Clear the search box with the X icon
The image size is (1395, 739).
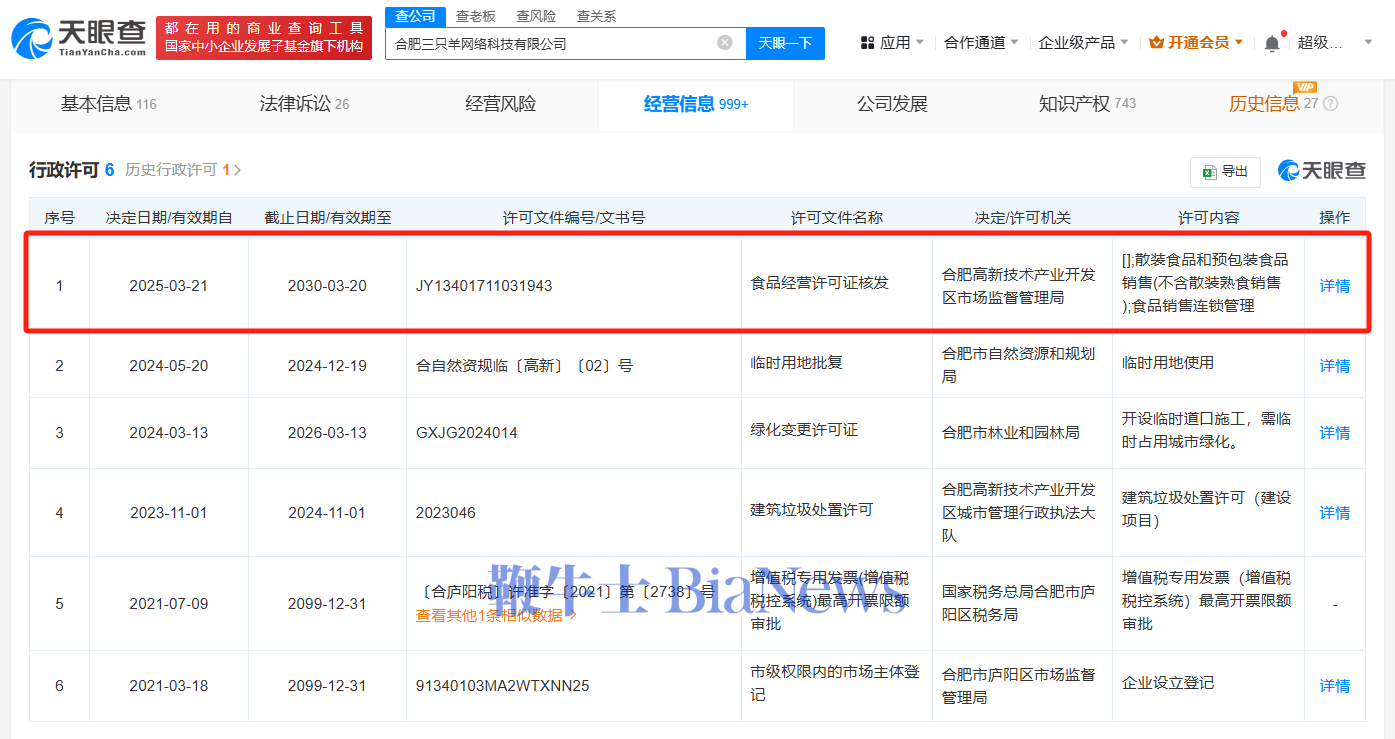[725, 43]
